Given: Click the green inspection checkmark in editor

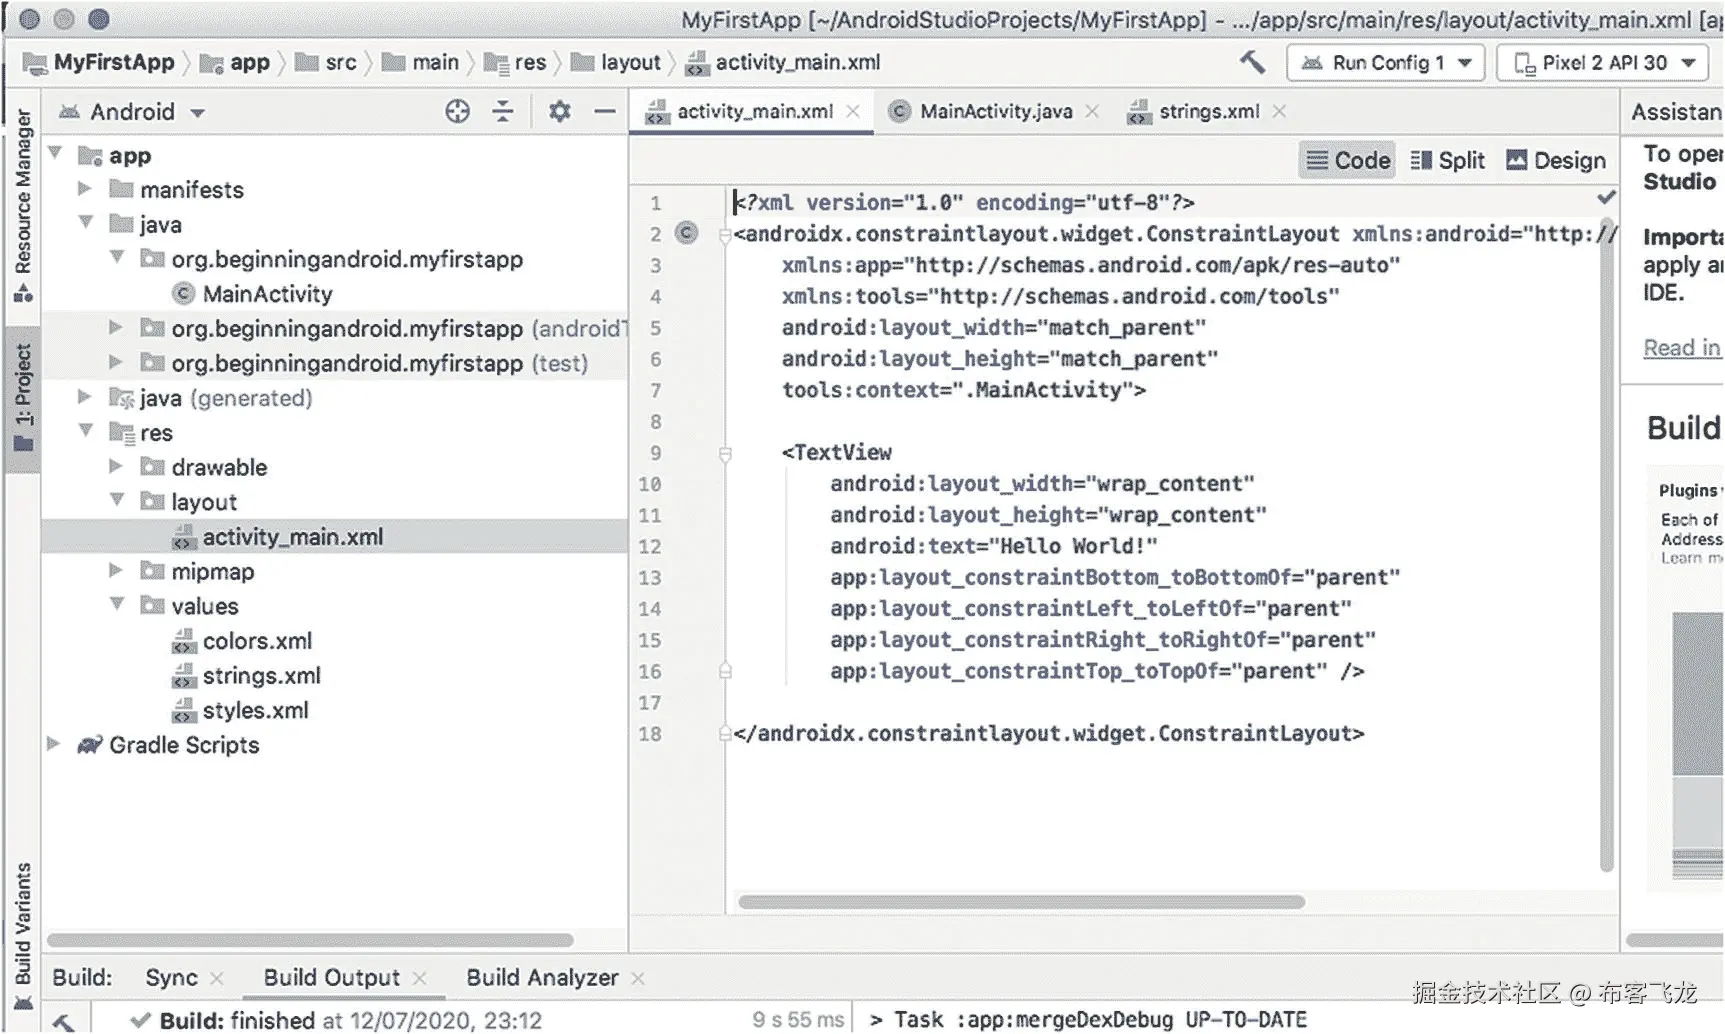Looking at the screenshot, I should tap(1606, 198).
